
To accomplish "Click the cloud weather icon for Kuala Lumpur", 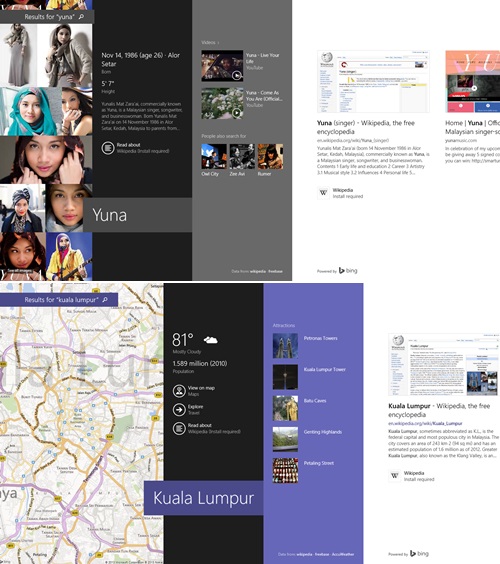I will (x=211, y=340).
